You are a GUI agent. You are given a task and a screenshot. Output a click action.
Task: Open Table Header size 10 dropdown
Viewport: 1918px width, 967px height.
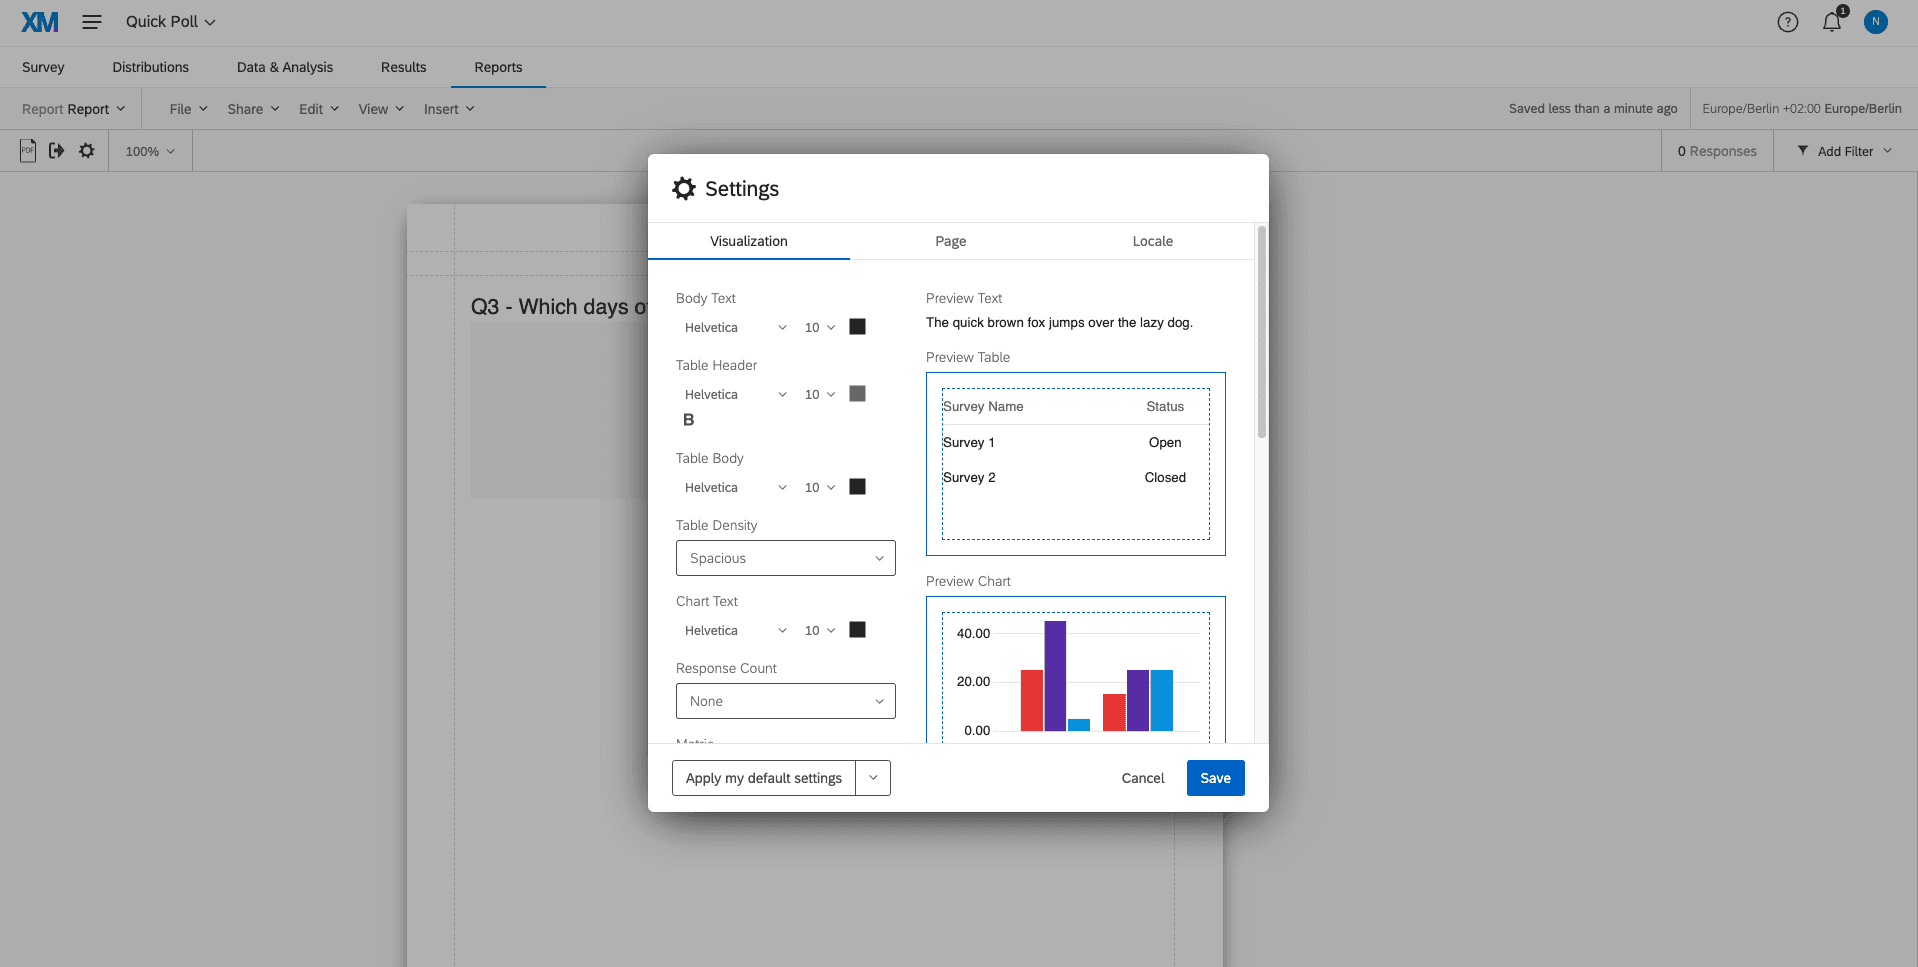click(x=820, y=395)
